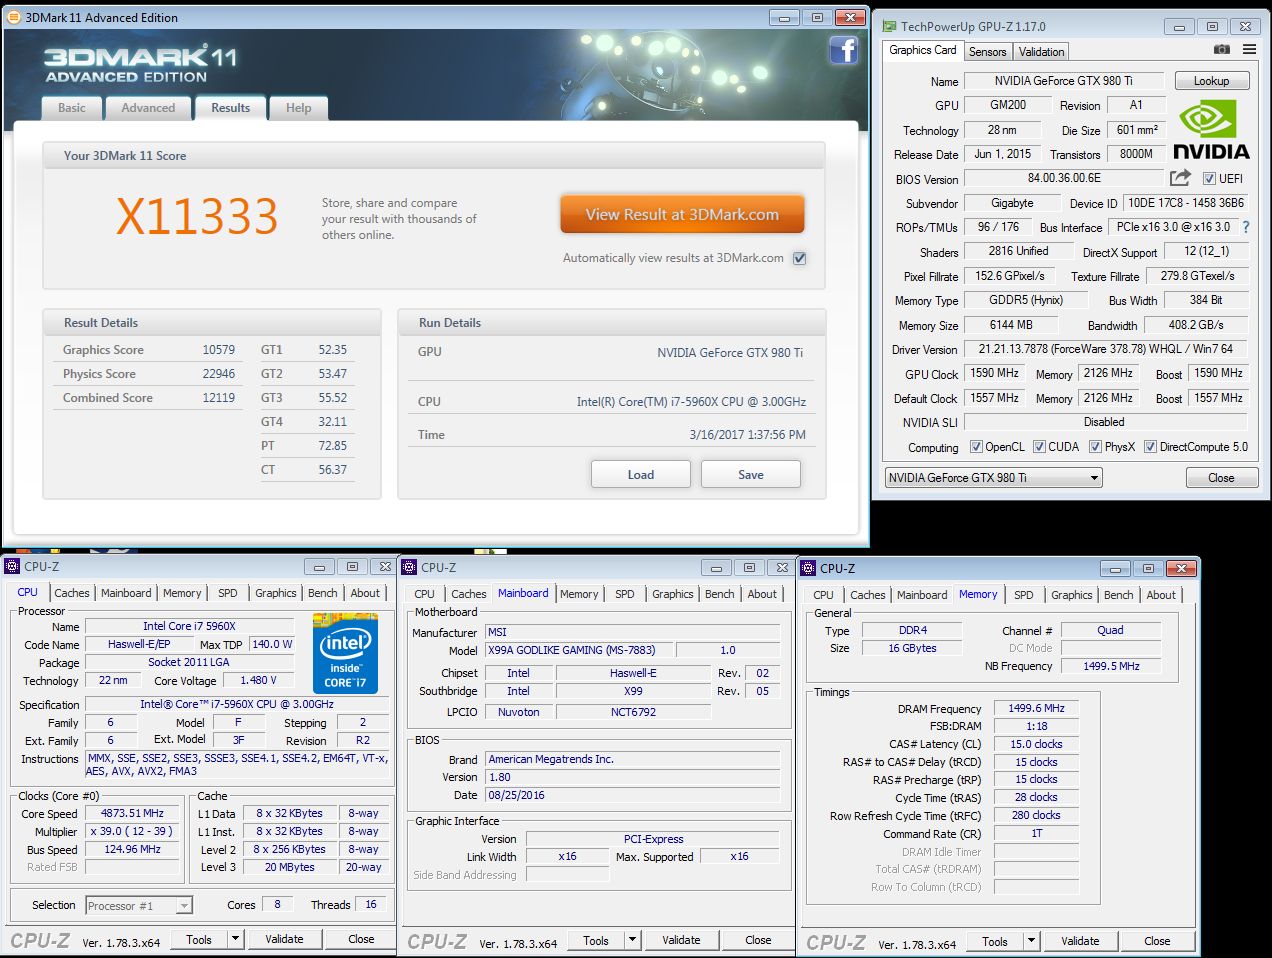Open SPD tab in CPU-Z Mainboard window
The image size is (1272, 958).
pyautogui.click(x=625, y=594)
